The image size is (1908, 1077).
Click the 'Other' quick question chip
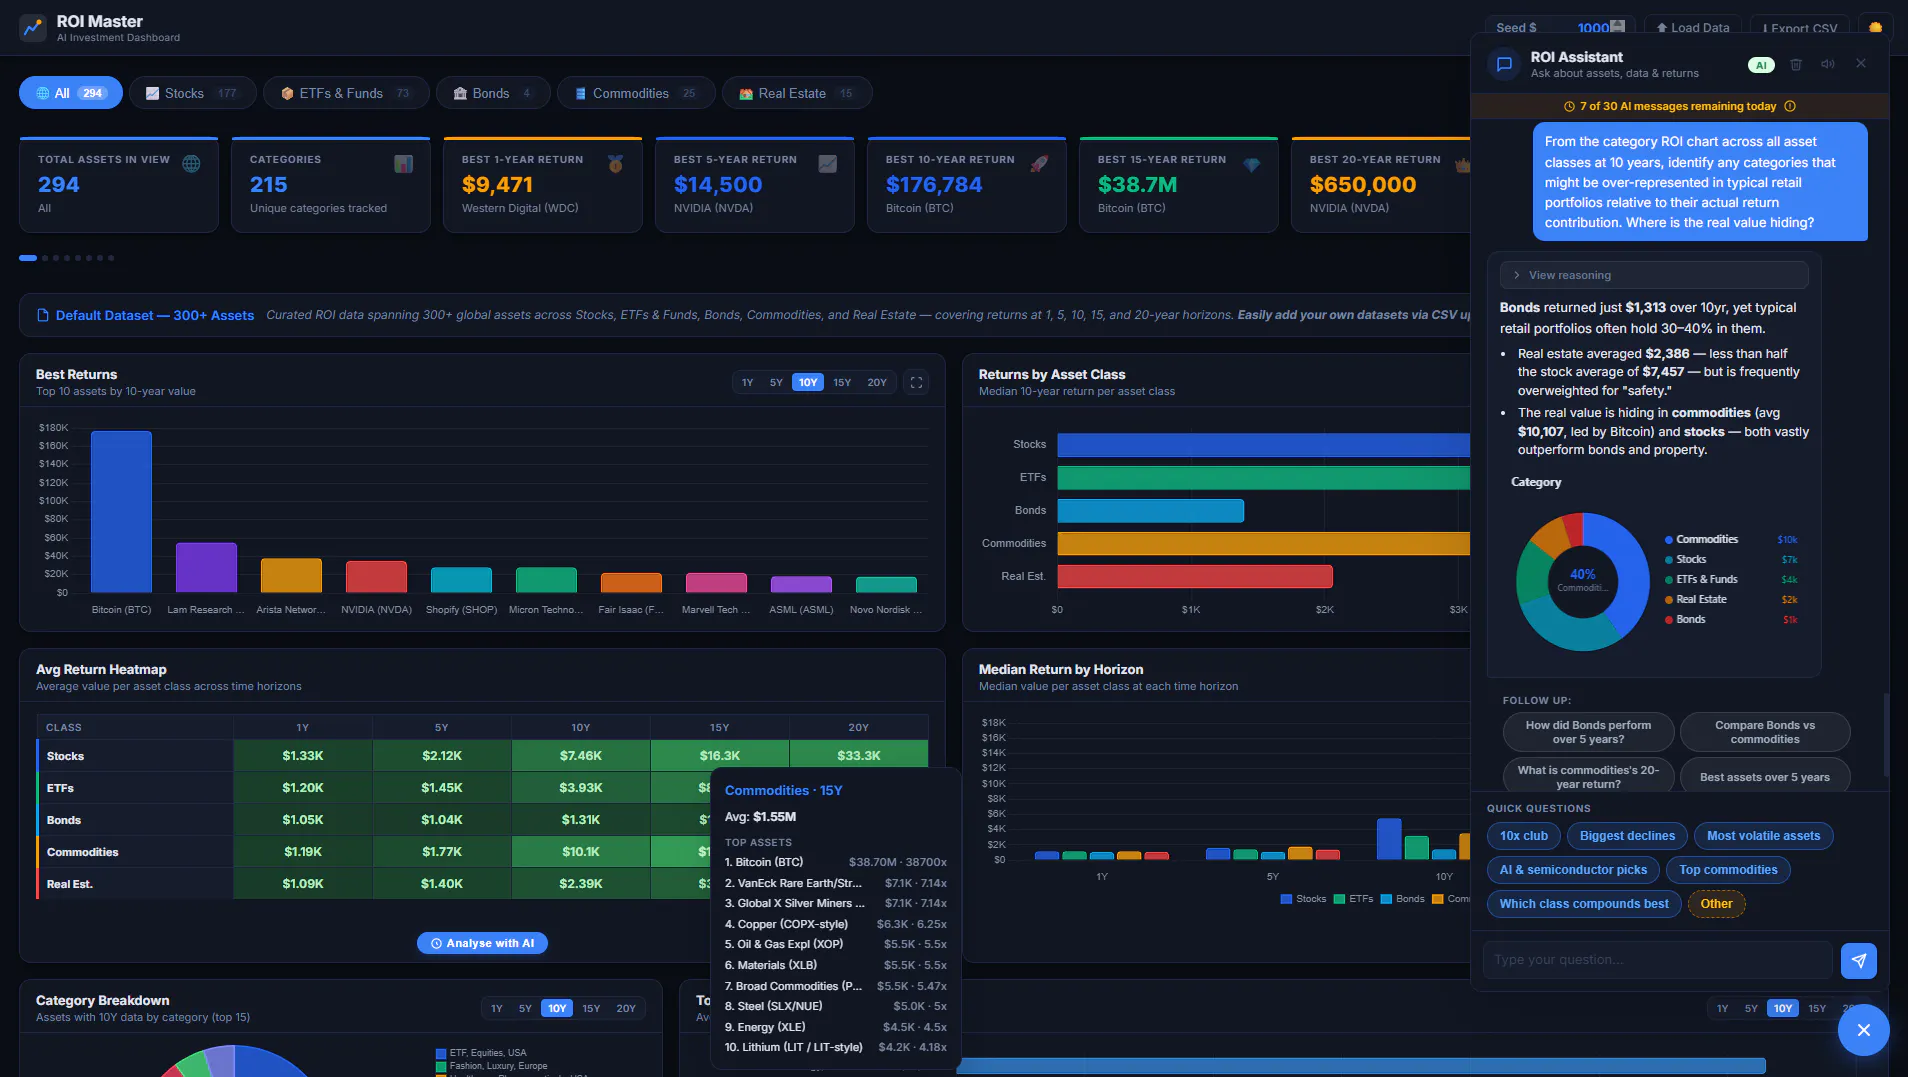click(1716, 904)
